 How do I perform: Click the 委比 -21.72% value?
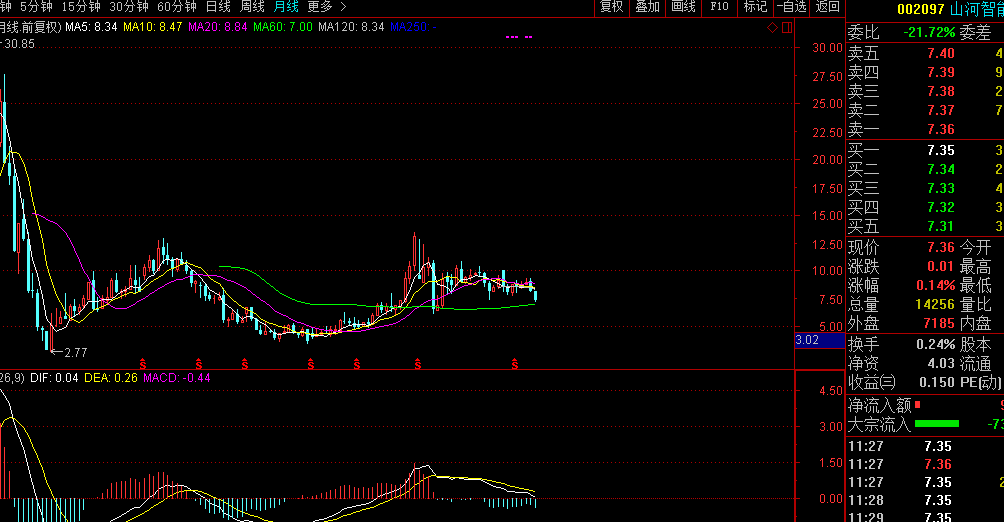pyautogui.click(x=929, y=32)
